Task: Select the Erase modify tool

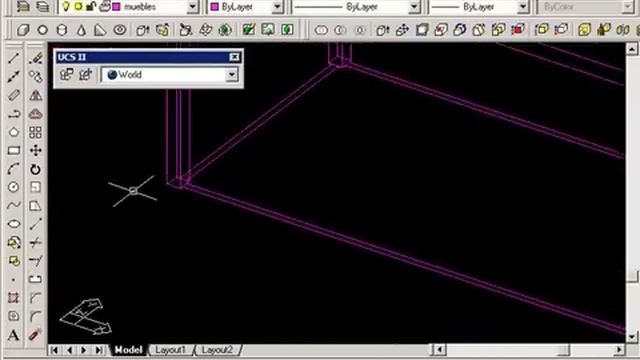Action: coord(36,58)
